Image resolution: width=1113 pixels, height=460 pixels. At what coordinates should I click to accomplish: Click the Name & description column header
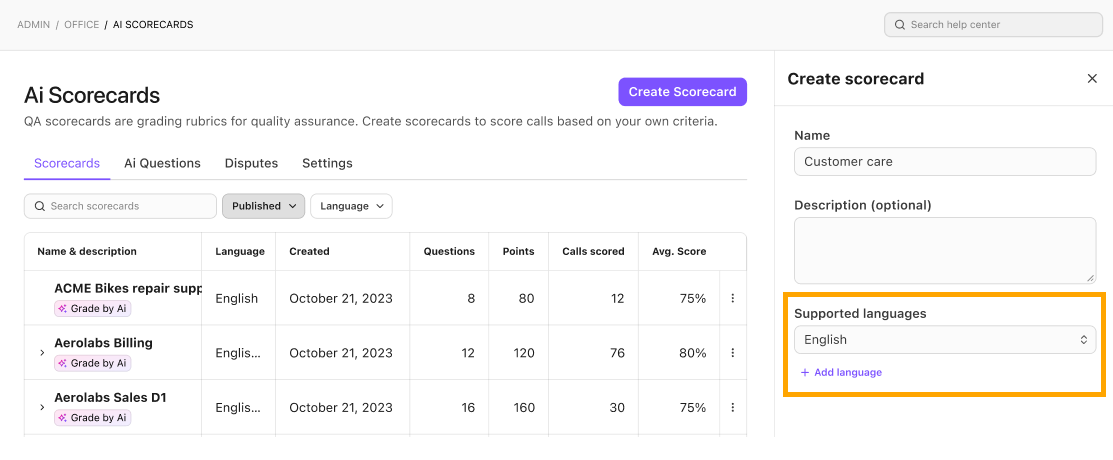[87, 251]
